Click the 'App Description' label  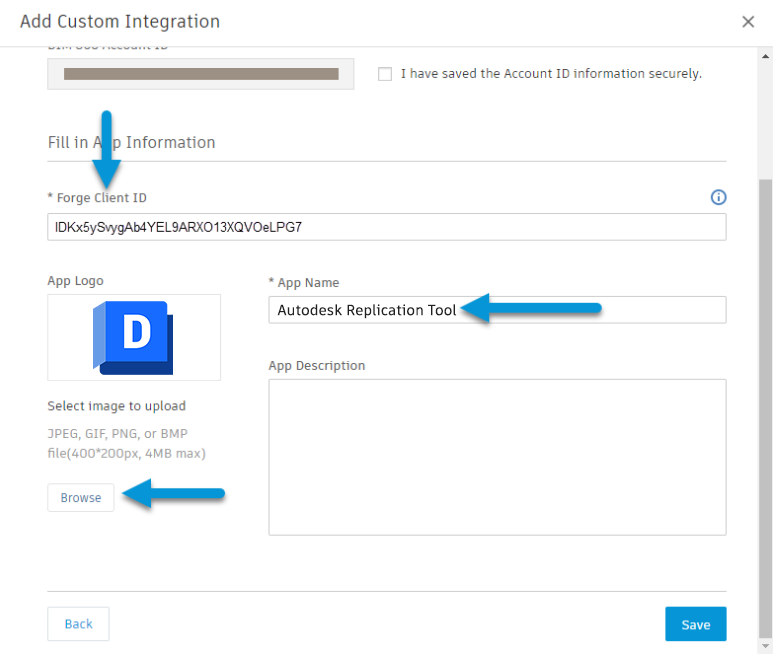point(316,366)
